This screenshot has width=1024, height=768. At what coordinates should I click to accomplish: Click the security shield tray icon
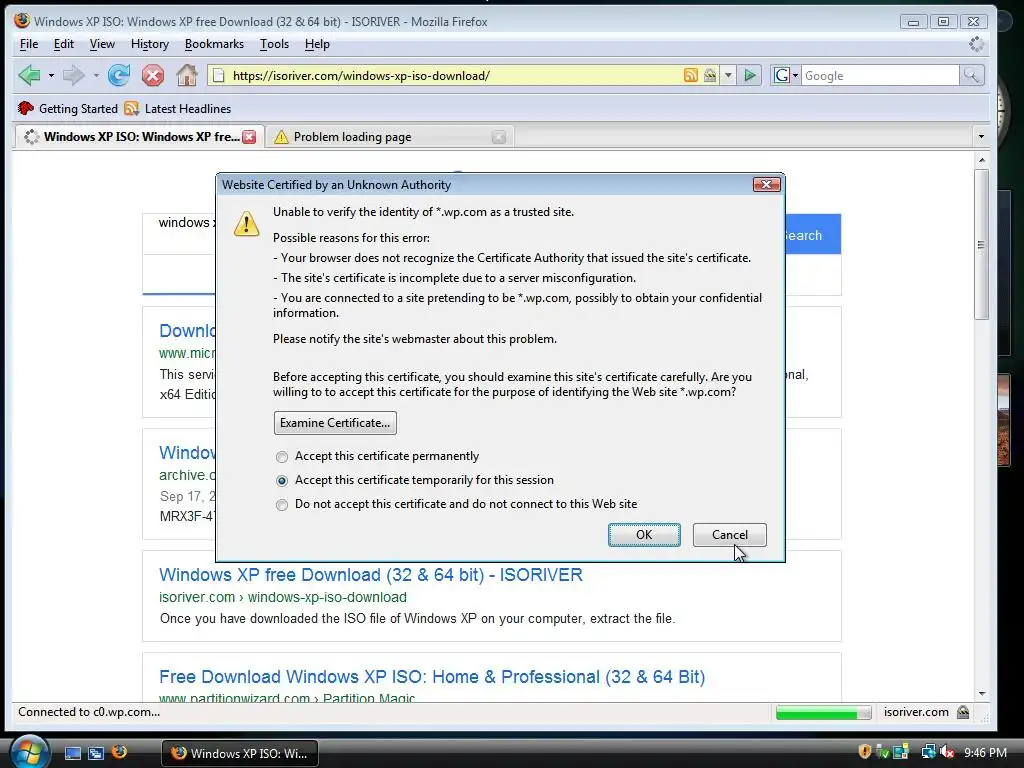tap(865, 752)
